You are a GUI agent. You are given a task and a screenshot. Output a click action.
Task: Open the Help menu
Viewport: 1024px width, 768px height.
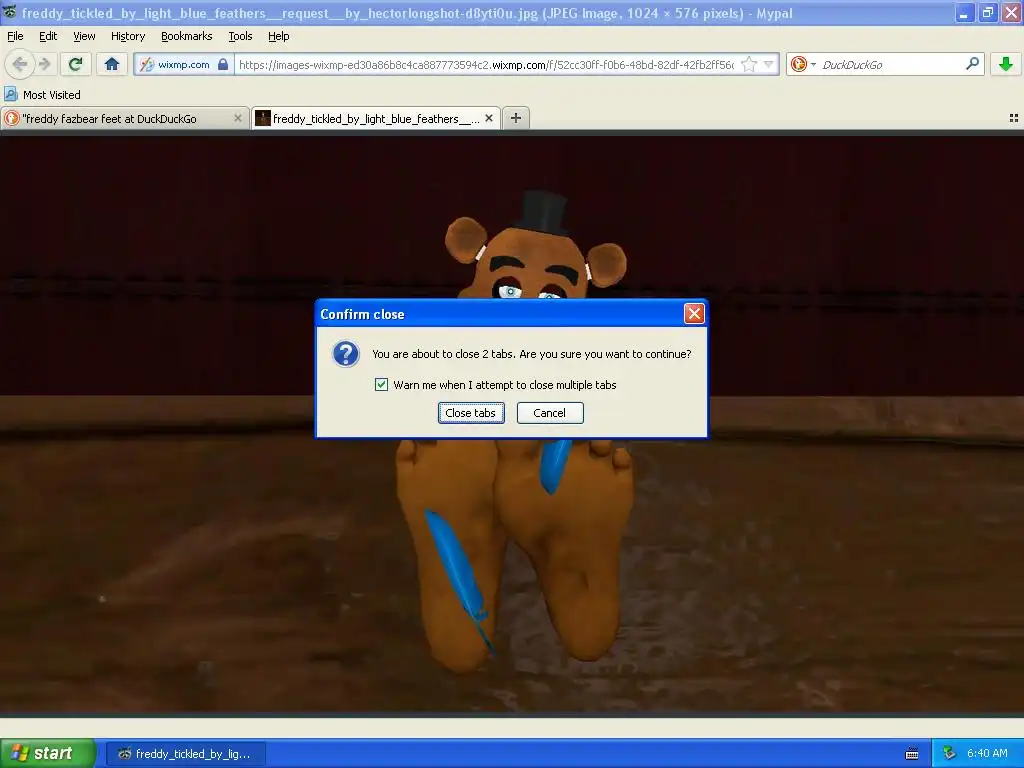tap(278, 36)
